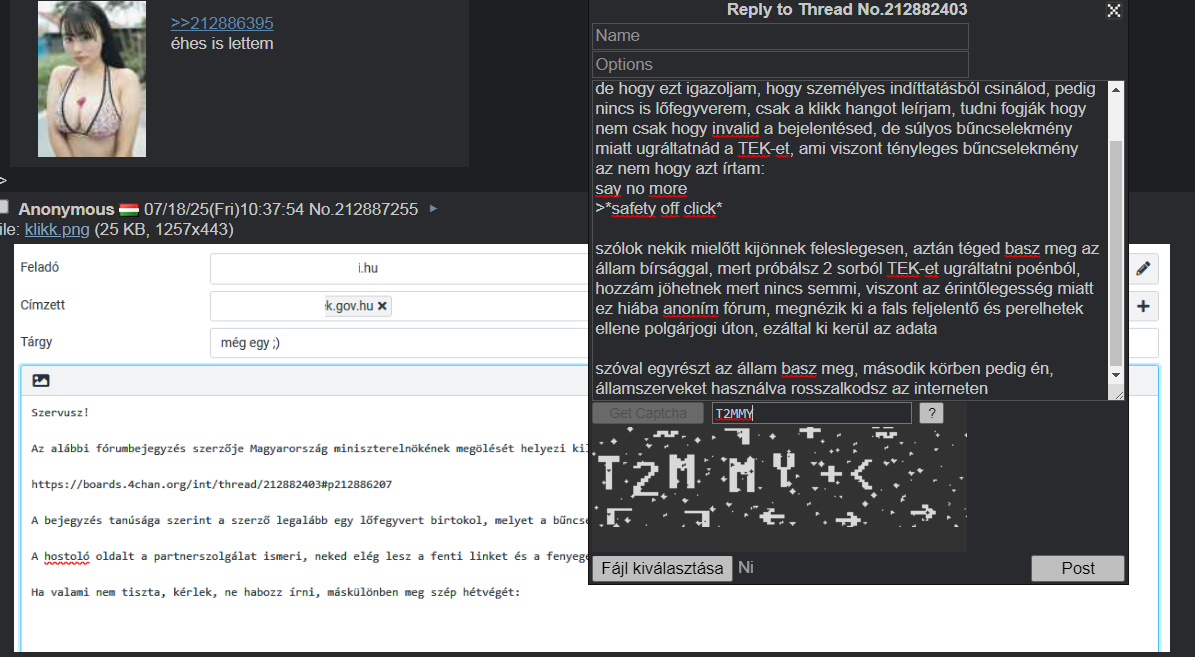Click the comment box vertical scrollbar thumb
1195x657 pixels.
pos(1116,252)
